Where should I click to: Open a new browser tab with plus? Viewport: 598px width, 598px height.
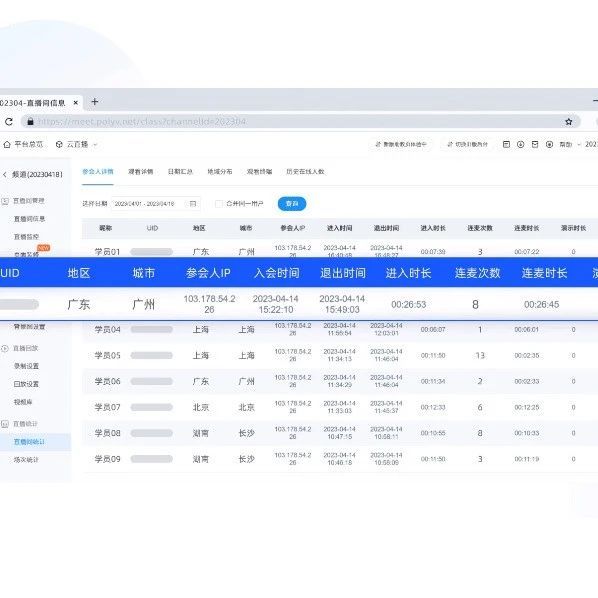click(x=95, y=101)
